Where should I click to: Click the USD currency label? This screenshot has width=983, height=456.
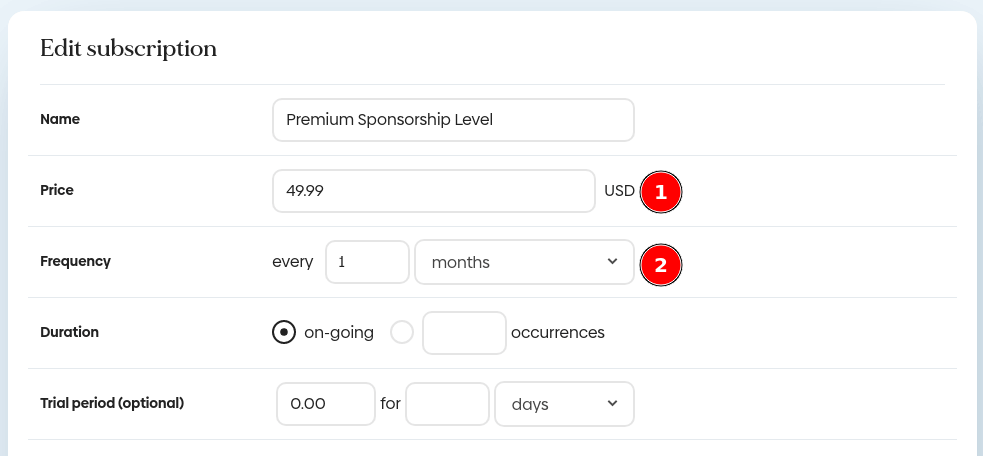tap(619, 191)
